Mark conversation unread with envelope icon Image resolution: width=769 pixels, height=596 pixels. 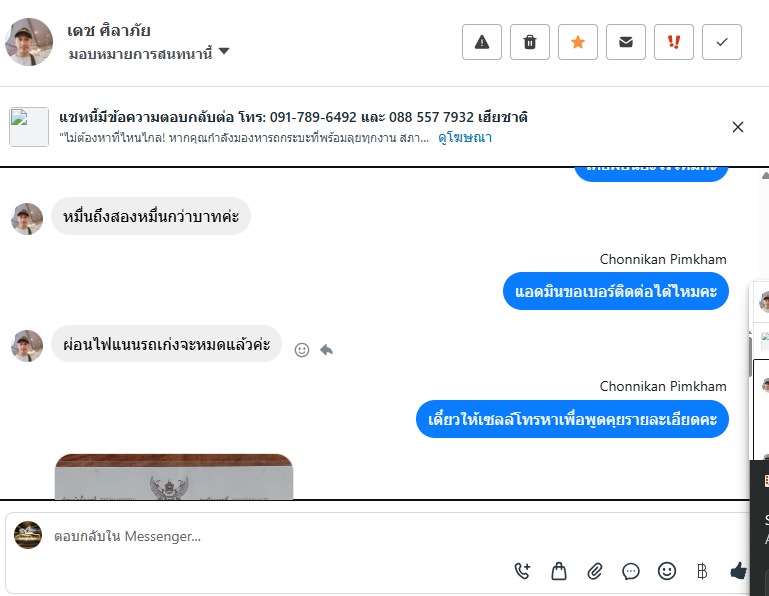tap(626, 42)
